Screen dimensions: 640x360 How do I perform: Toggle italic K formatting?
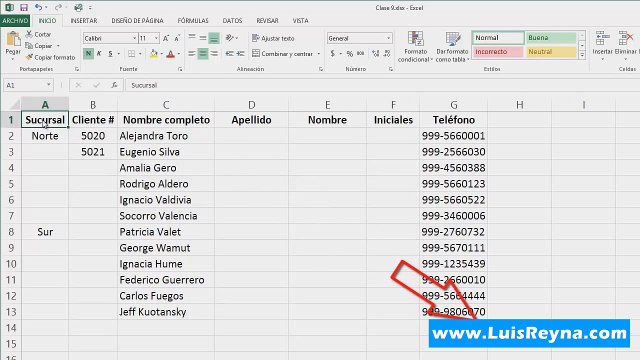(x=99, y=53)
